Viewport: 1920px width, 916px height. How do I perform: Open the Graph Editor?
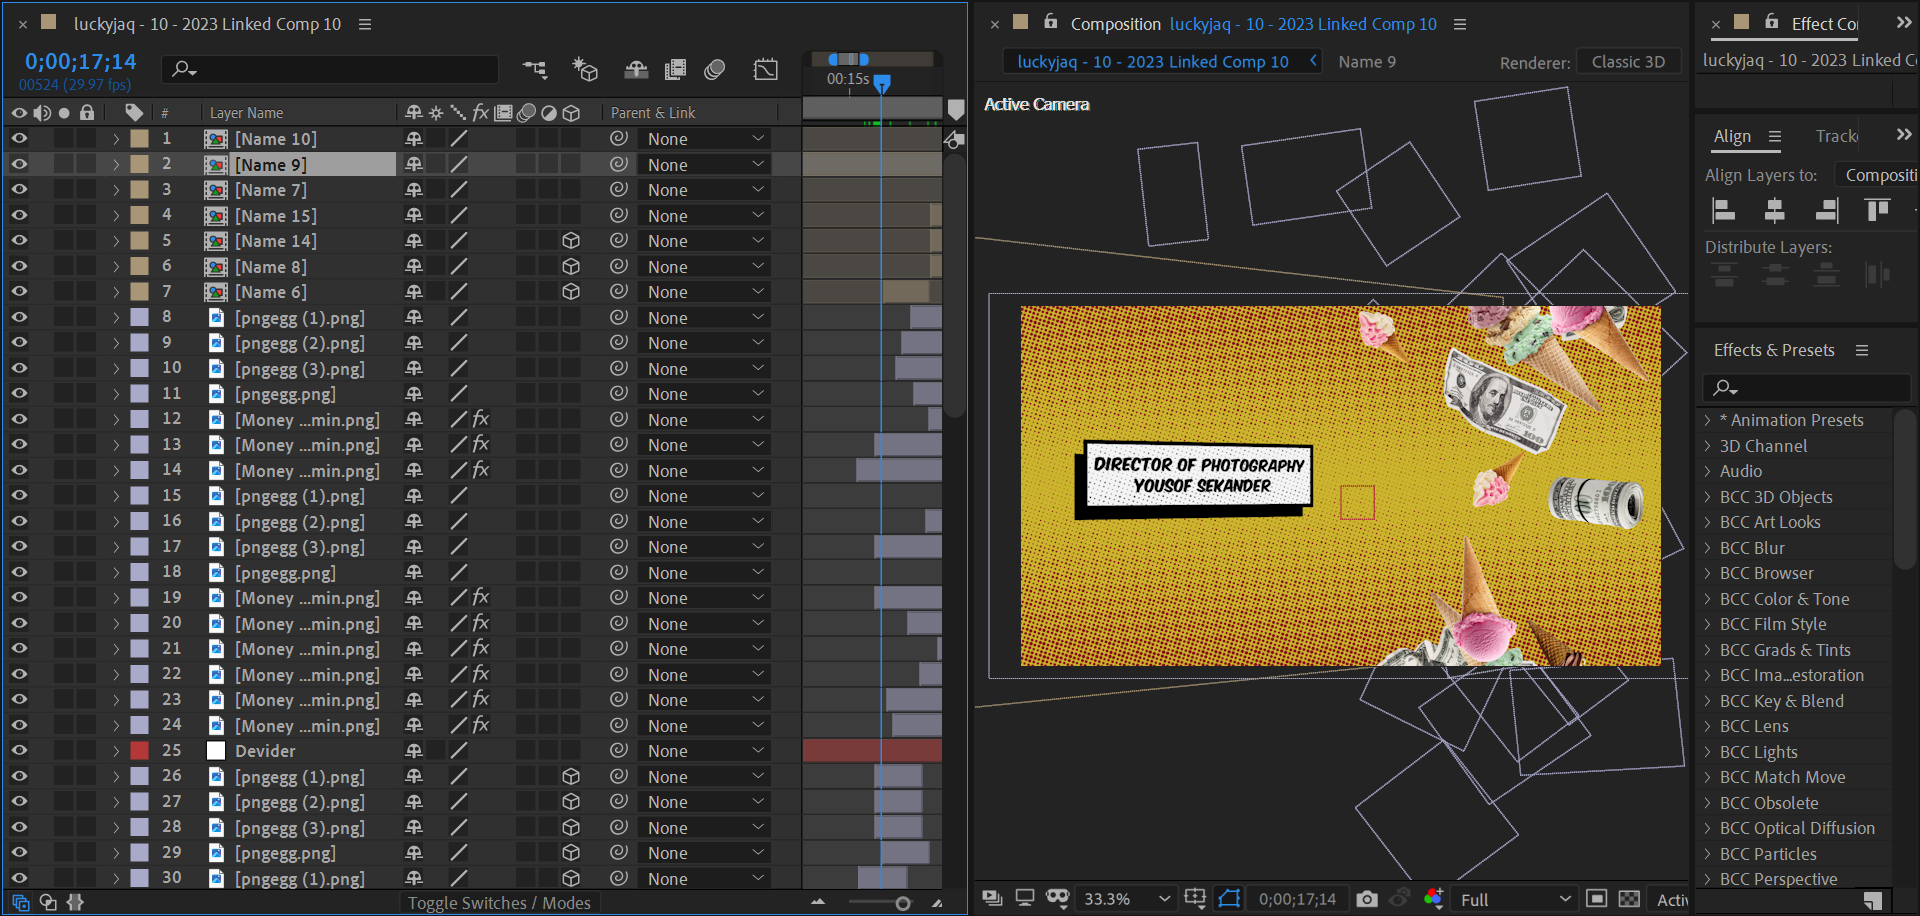(766, 69)
